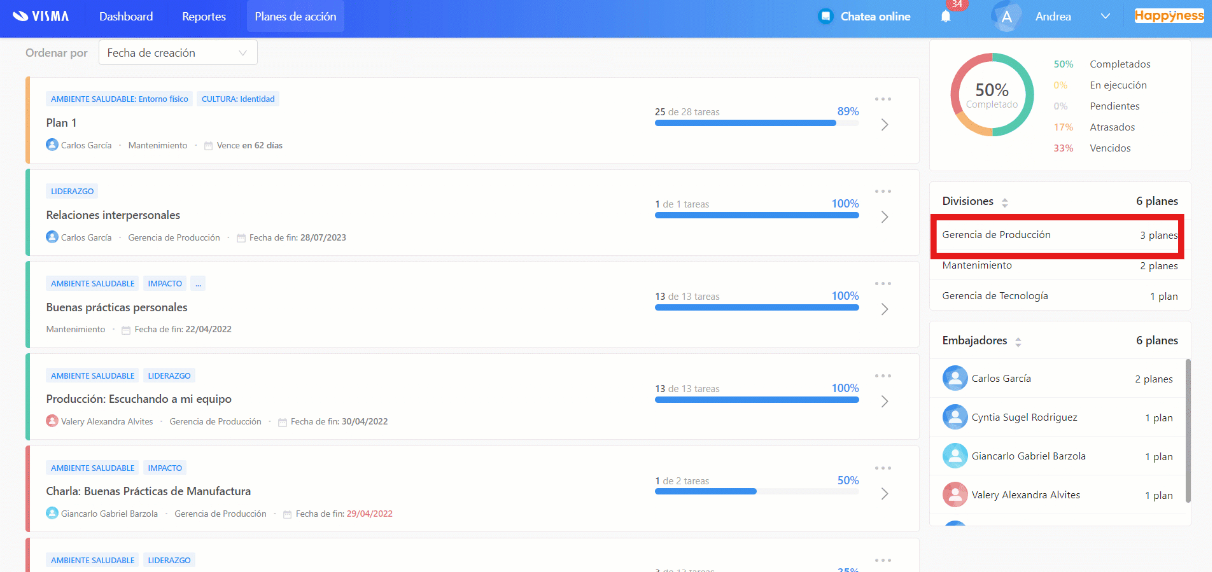Click '2 planes' beside Carlos García
The image size is (1212, 572).
[x=1154, y=379]
